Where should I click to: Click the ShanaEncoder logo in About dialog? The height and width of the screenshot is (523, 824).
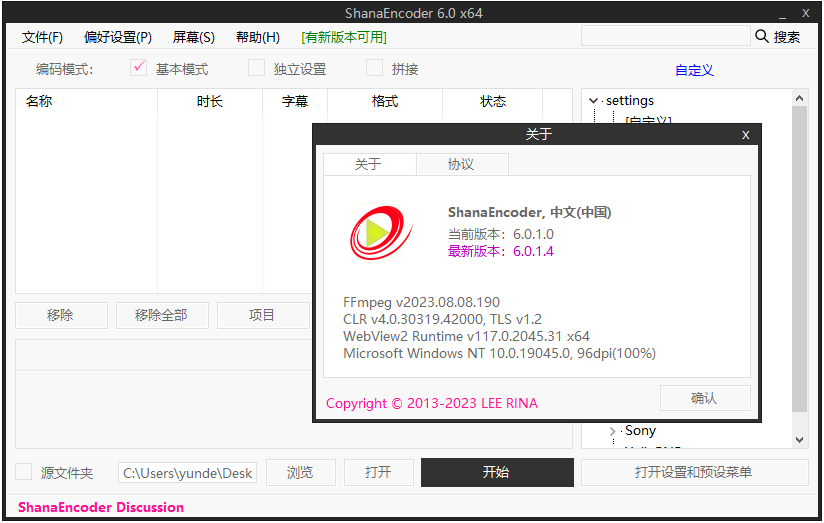click(x=381, y=232)
